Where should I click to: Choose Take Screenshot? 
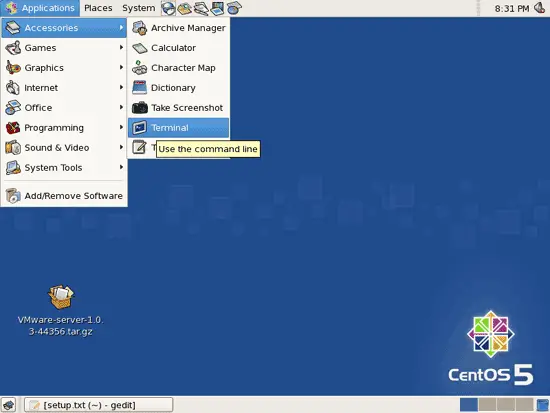pyautogui.click(x=179, y=108)
